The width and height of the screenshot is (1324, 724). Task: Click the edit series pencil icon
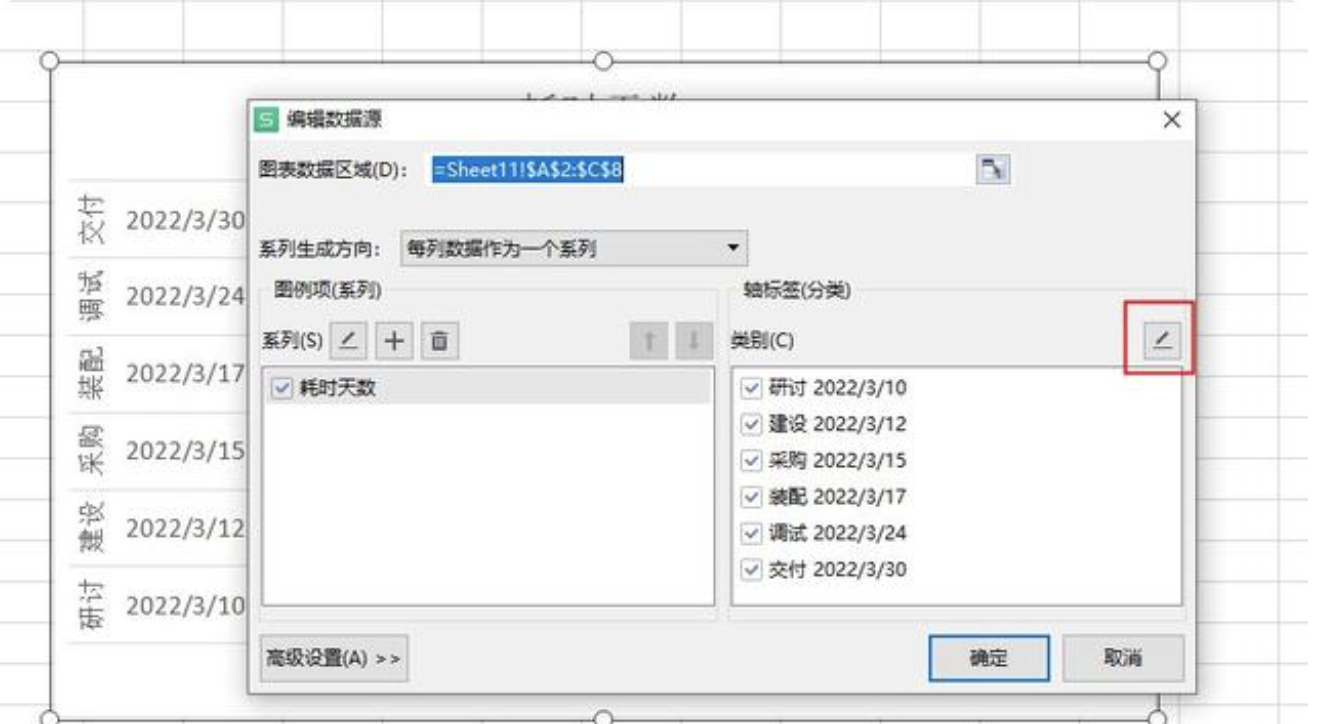346,340
